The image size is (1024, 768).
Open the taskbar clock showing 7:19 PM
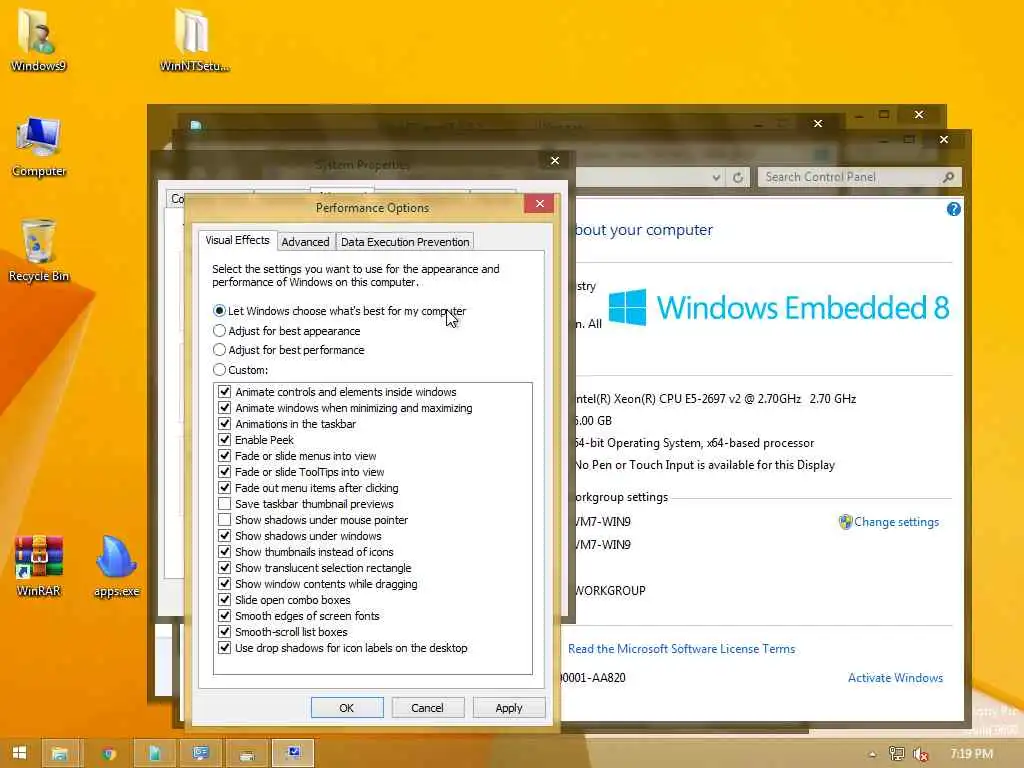coord(972,754)
